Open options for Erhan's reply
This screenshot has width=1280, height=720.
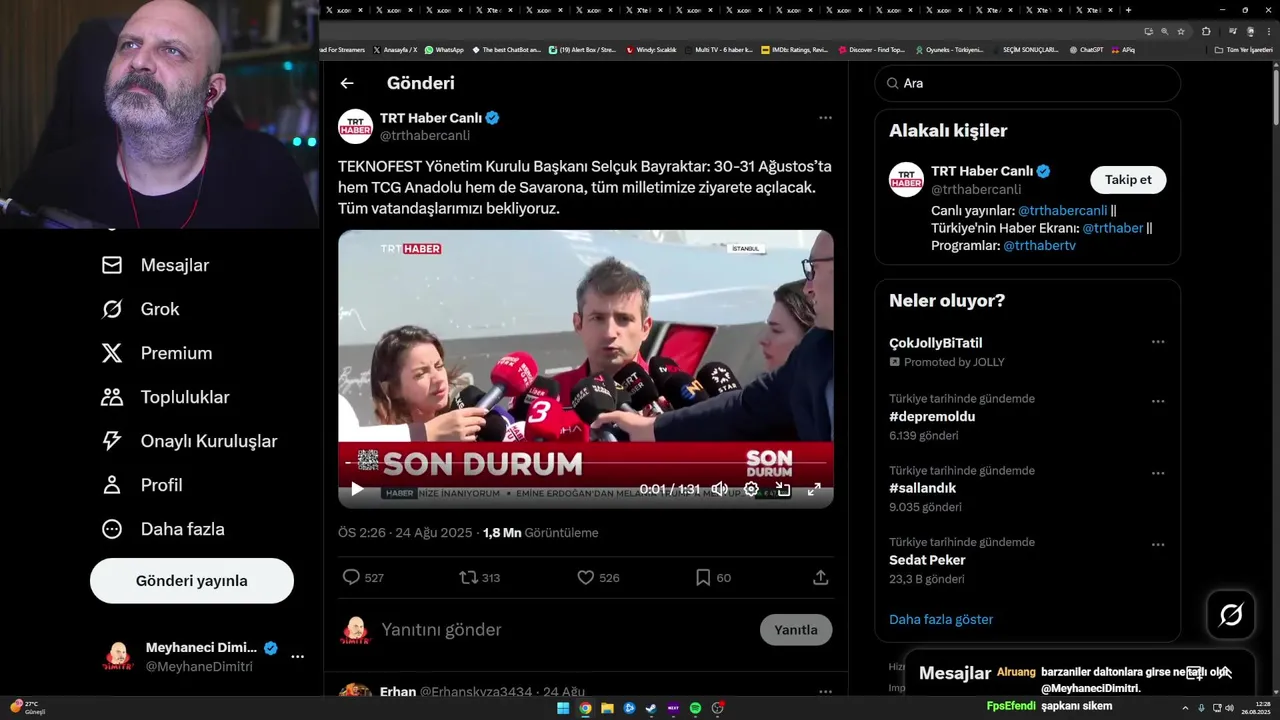(825, 692)
